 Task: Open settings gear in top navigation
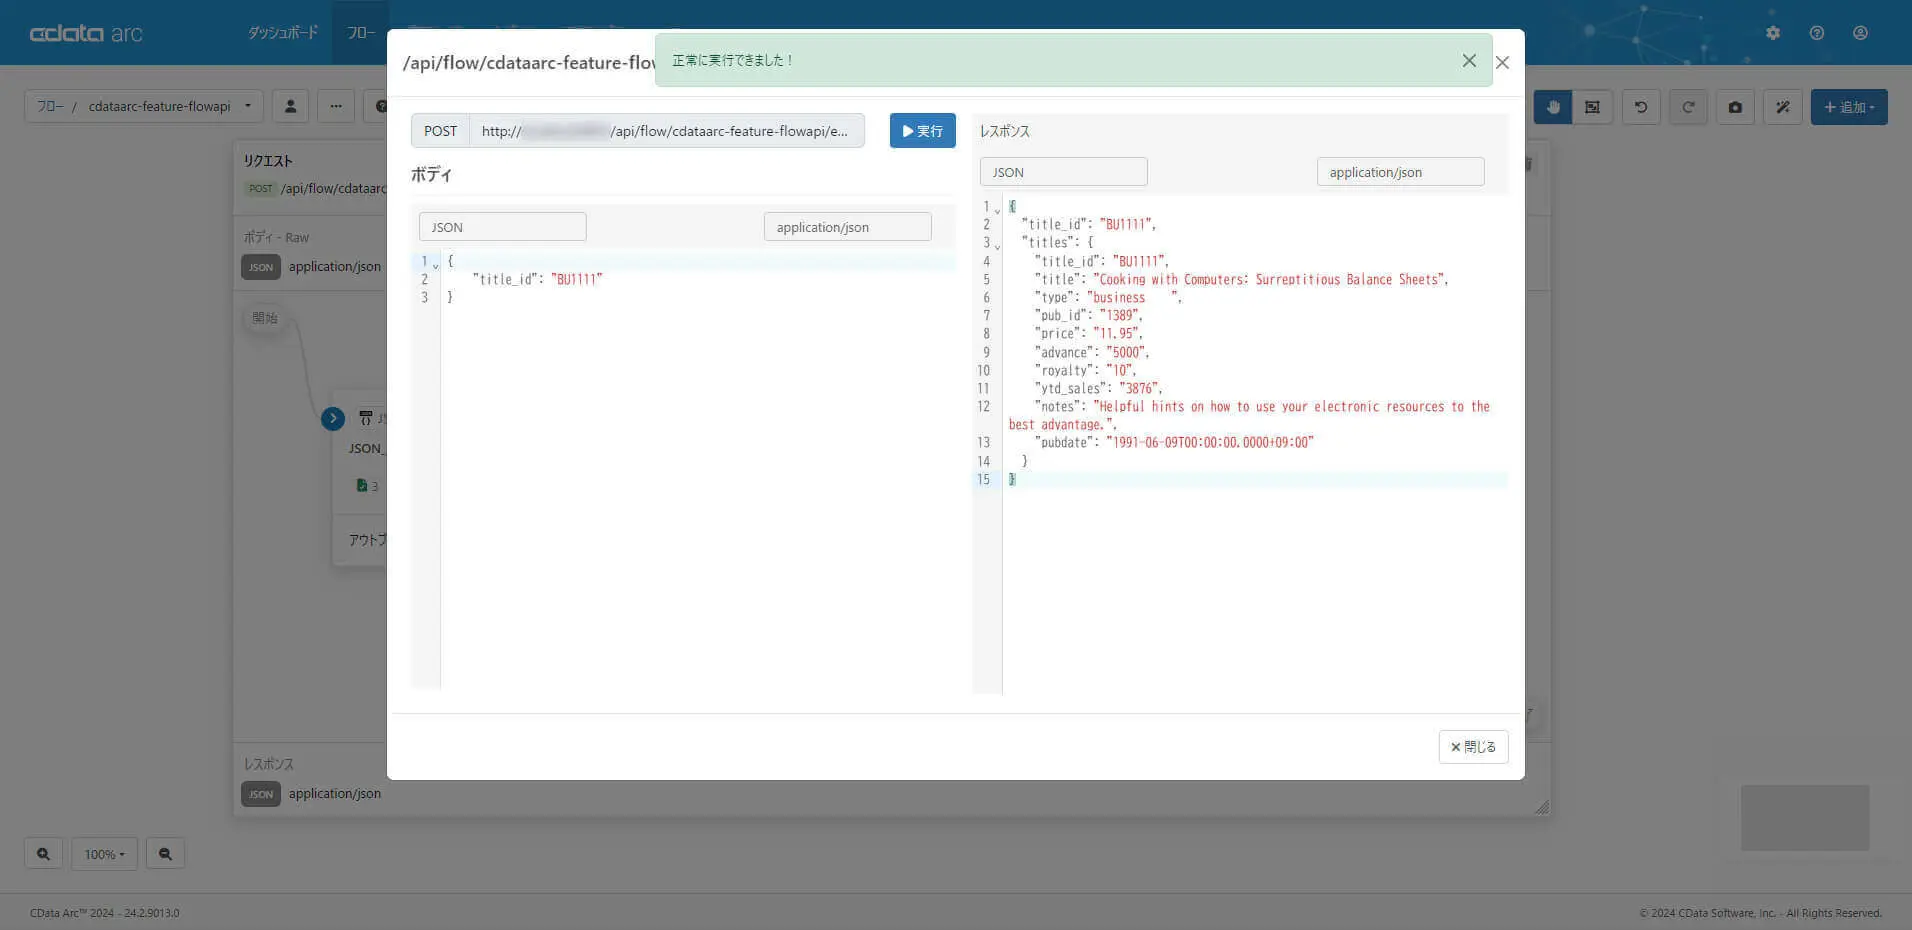[1773, 33]
